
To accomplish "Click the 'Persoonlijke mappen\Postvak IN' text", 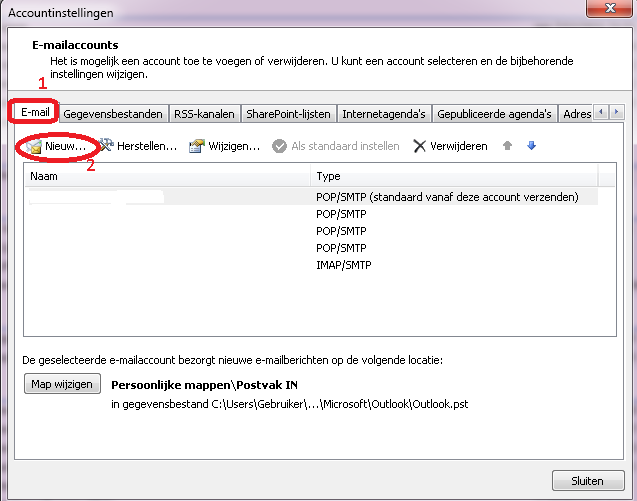I will pyautogui.click(x=204, y=385).
